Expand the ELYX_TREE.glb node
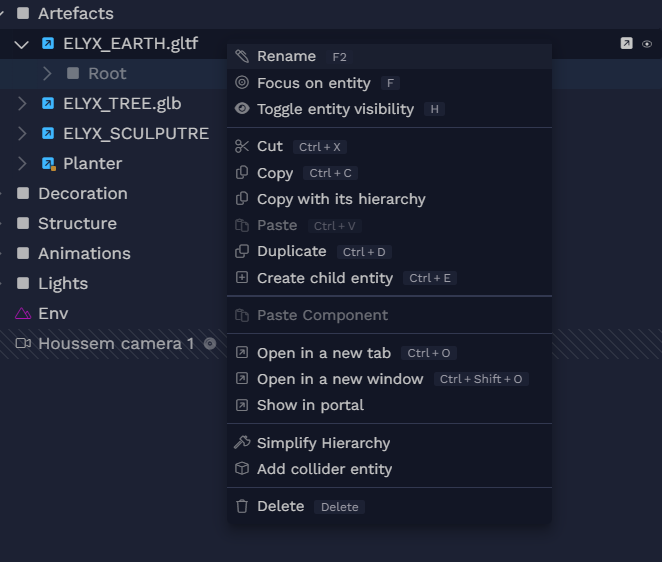The height and width of the screenshot is (562, 662). click(22, 103)
